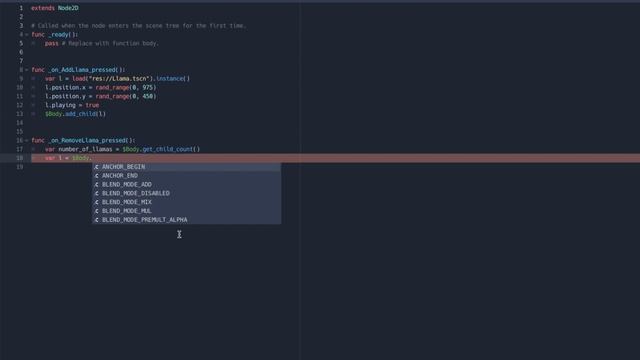
Task: Click line number 9 in the gutter
Action: [x=21, y=79]
